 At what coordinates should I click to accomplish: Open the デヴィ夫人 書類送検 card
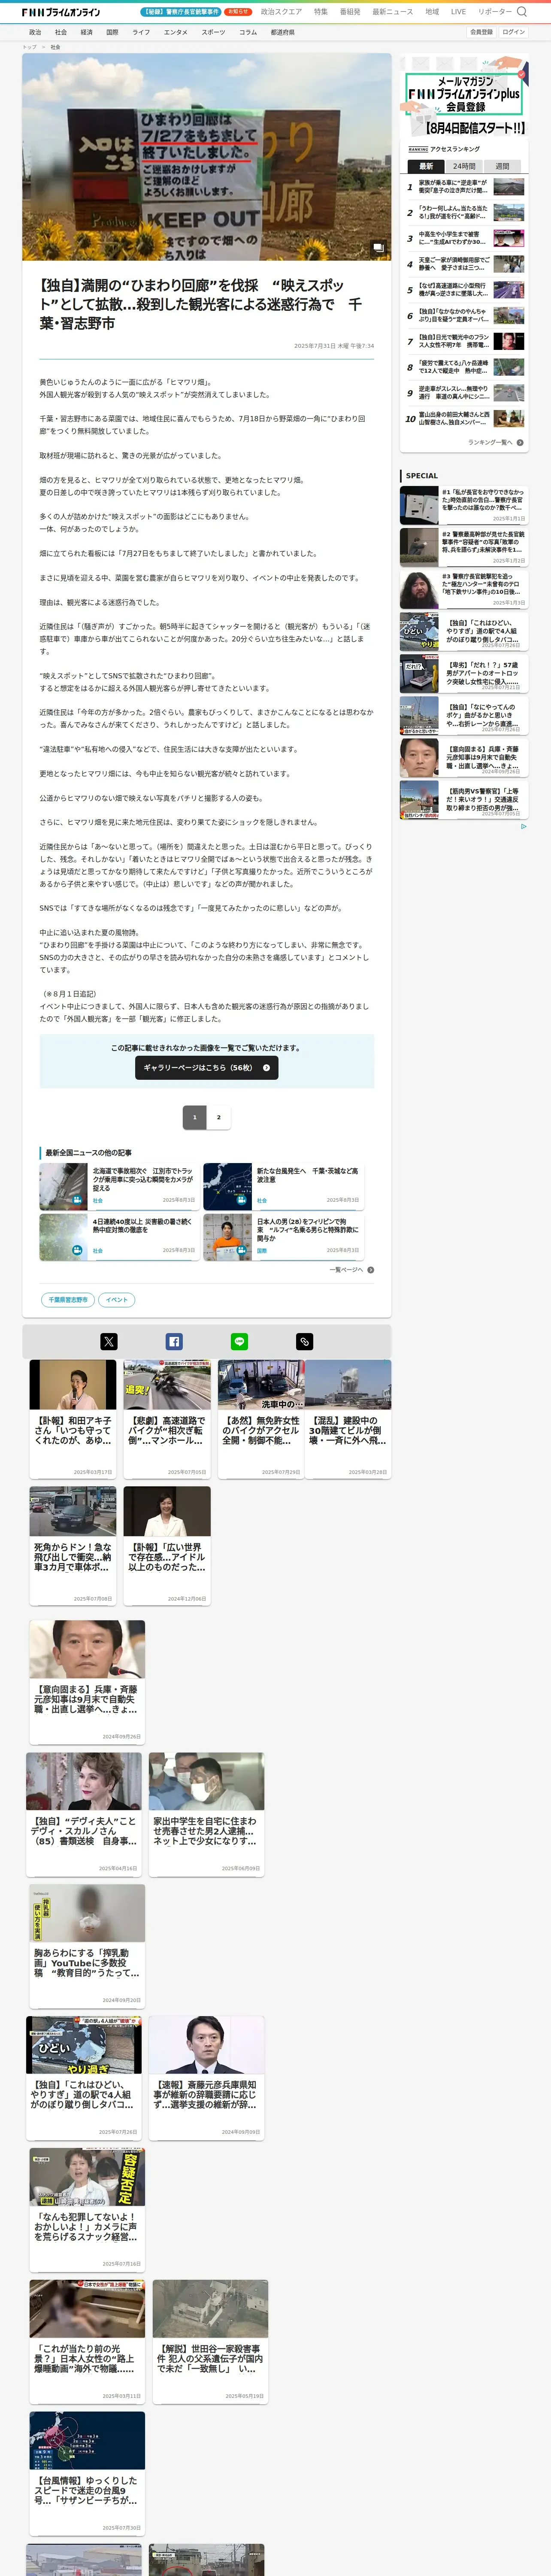tap(84, 1814)
